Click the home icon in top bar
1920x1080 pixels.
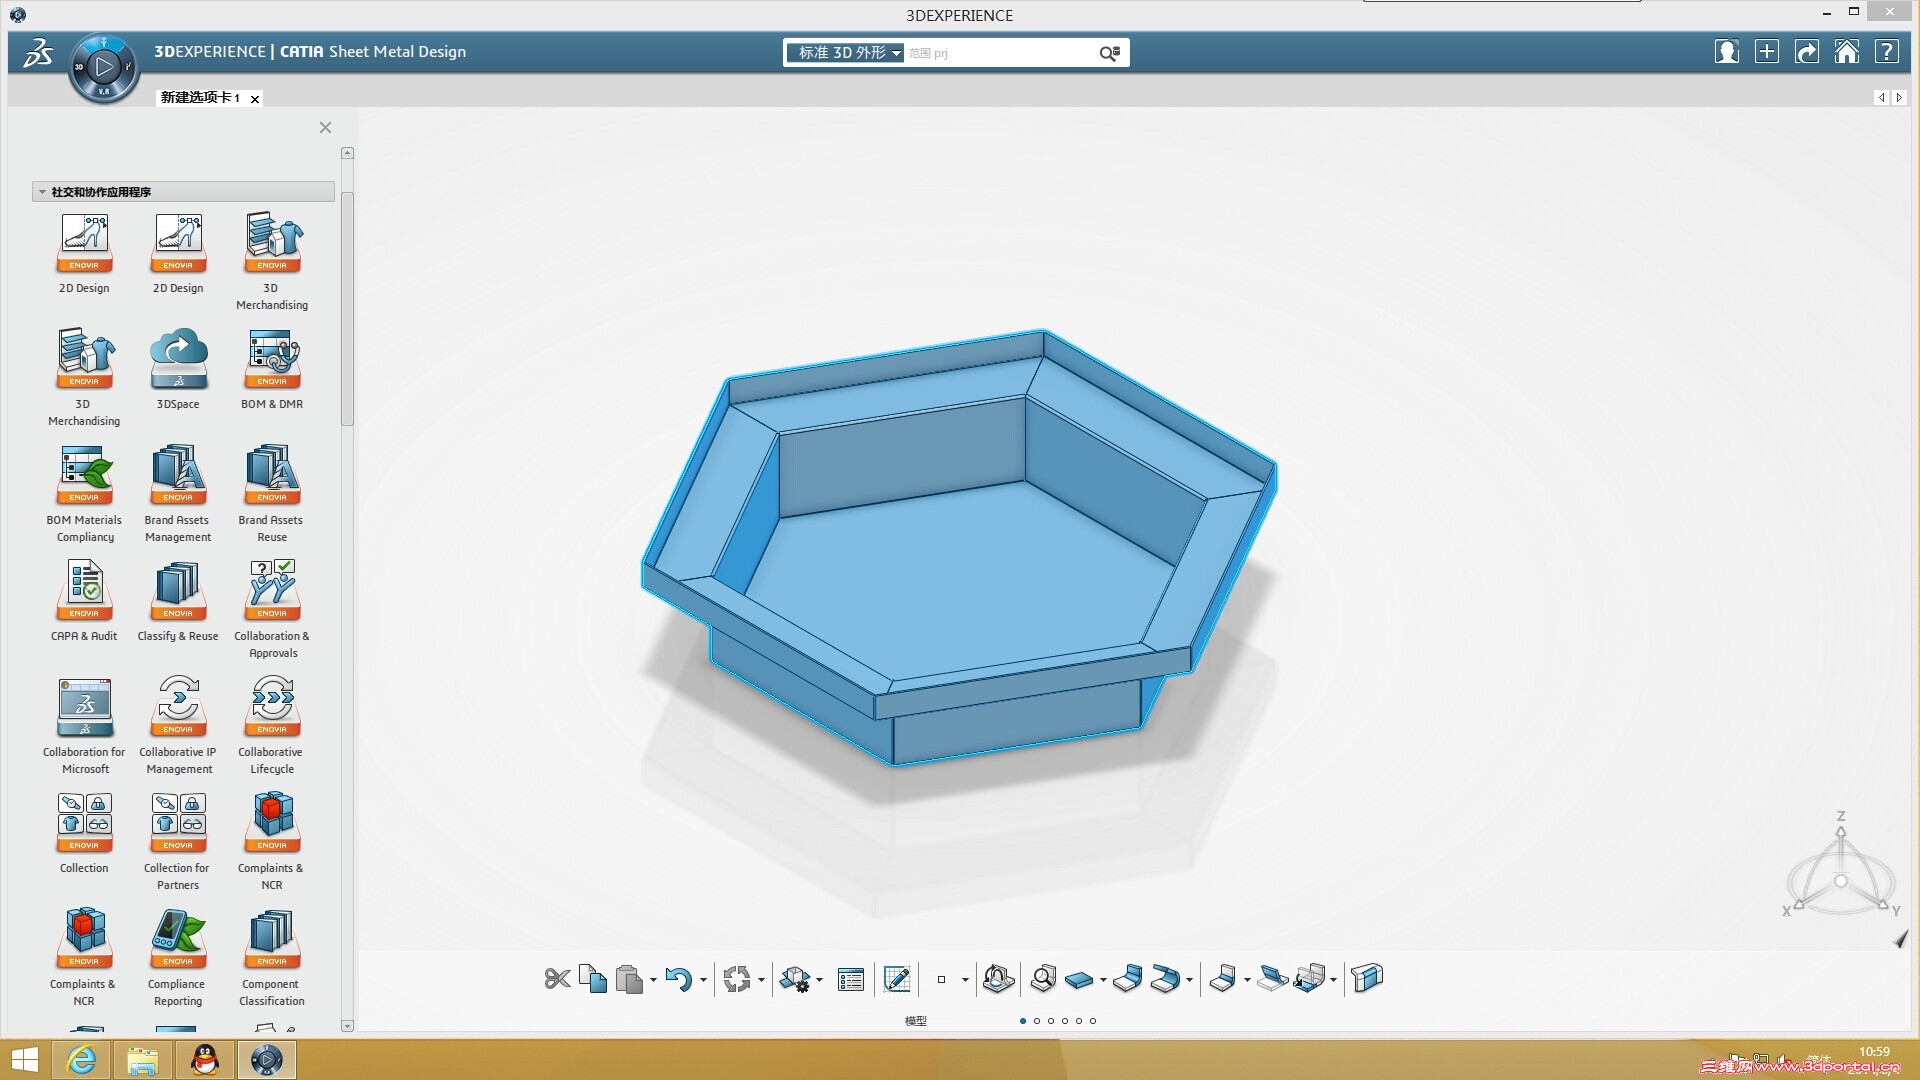coord(1846,52)
